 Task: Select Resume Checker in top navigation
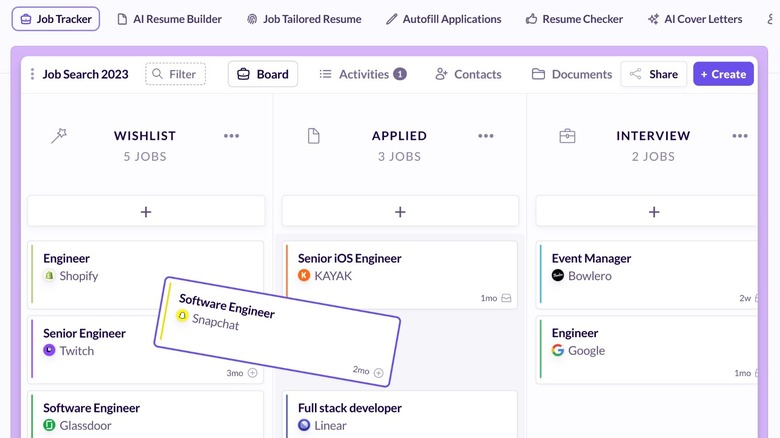tap(574, 19)
